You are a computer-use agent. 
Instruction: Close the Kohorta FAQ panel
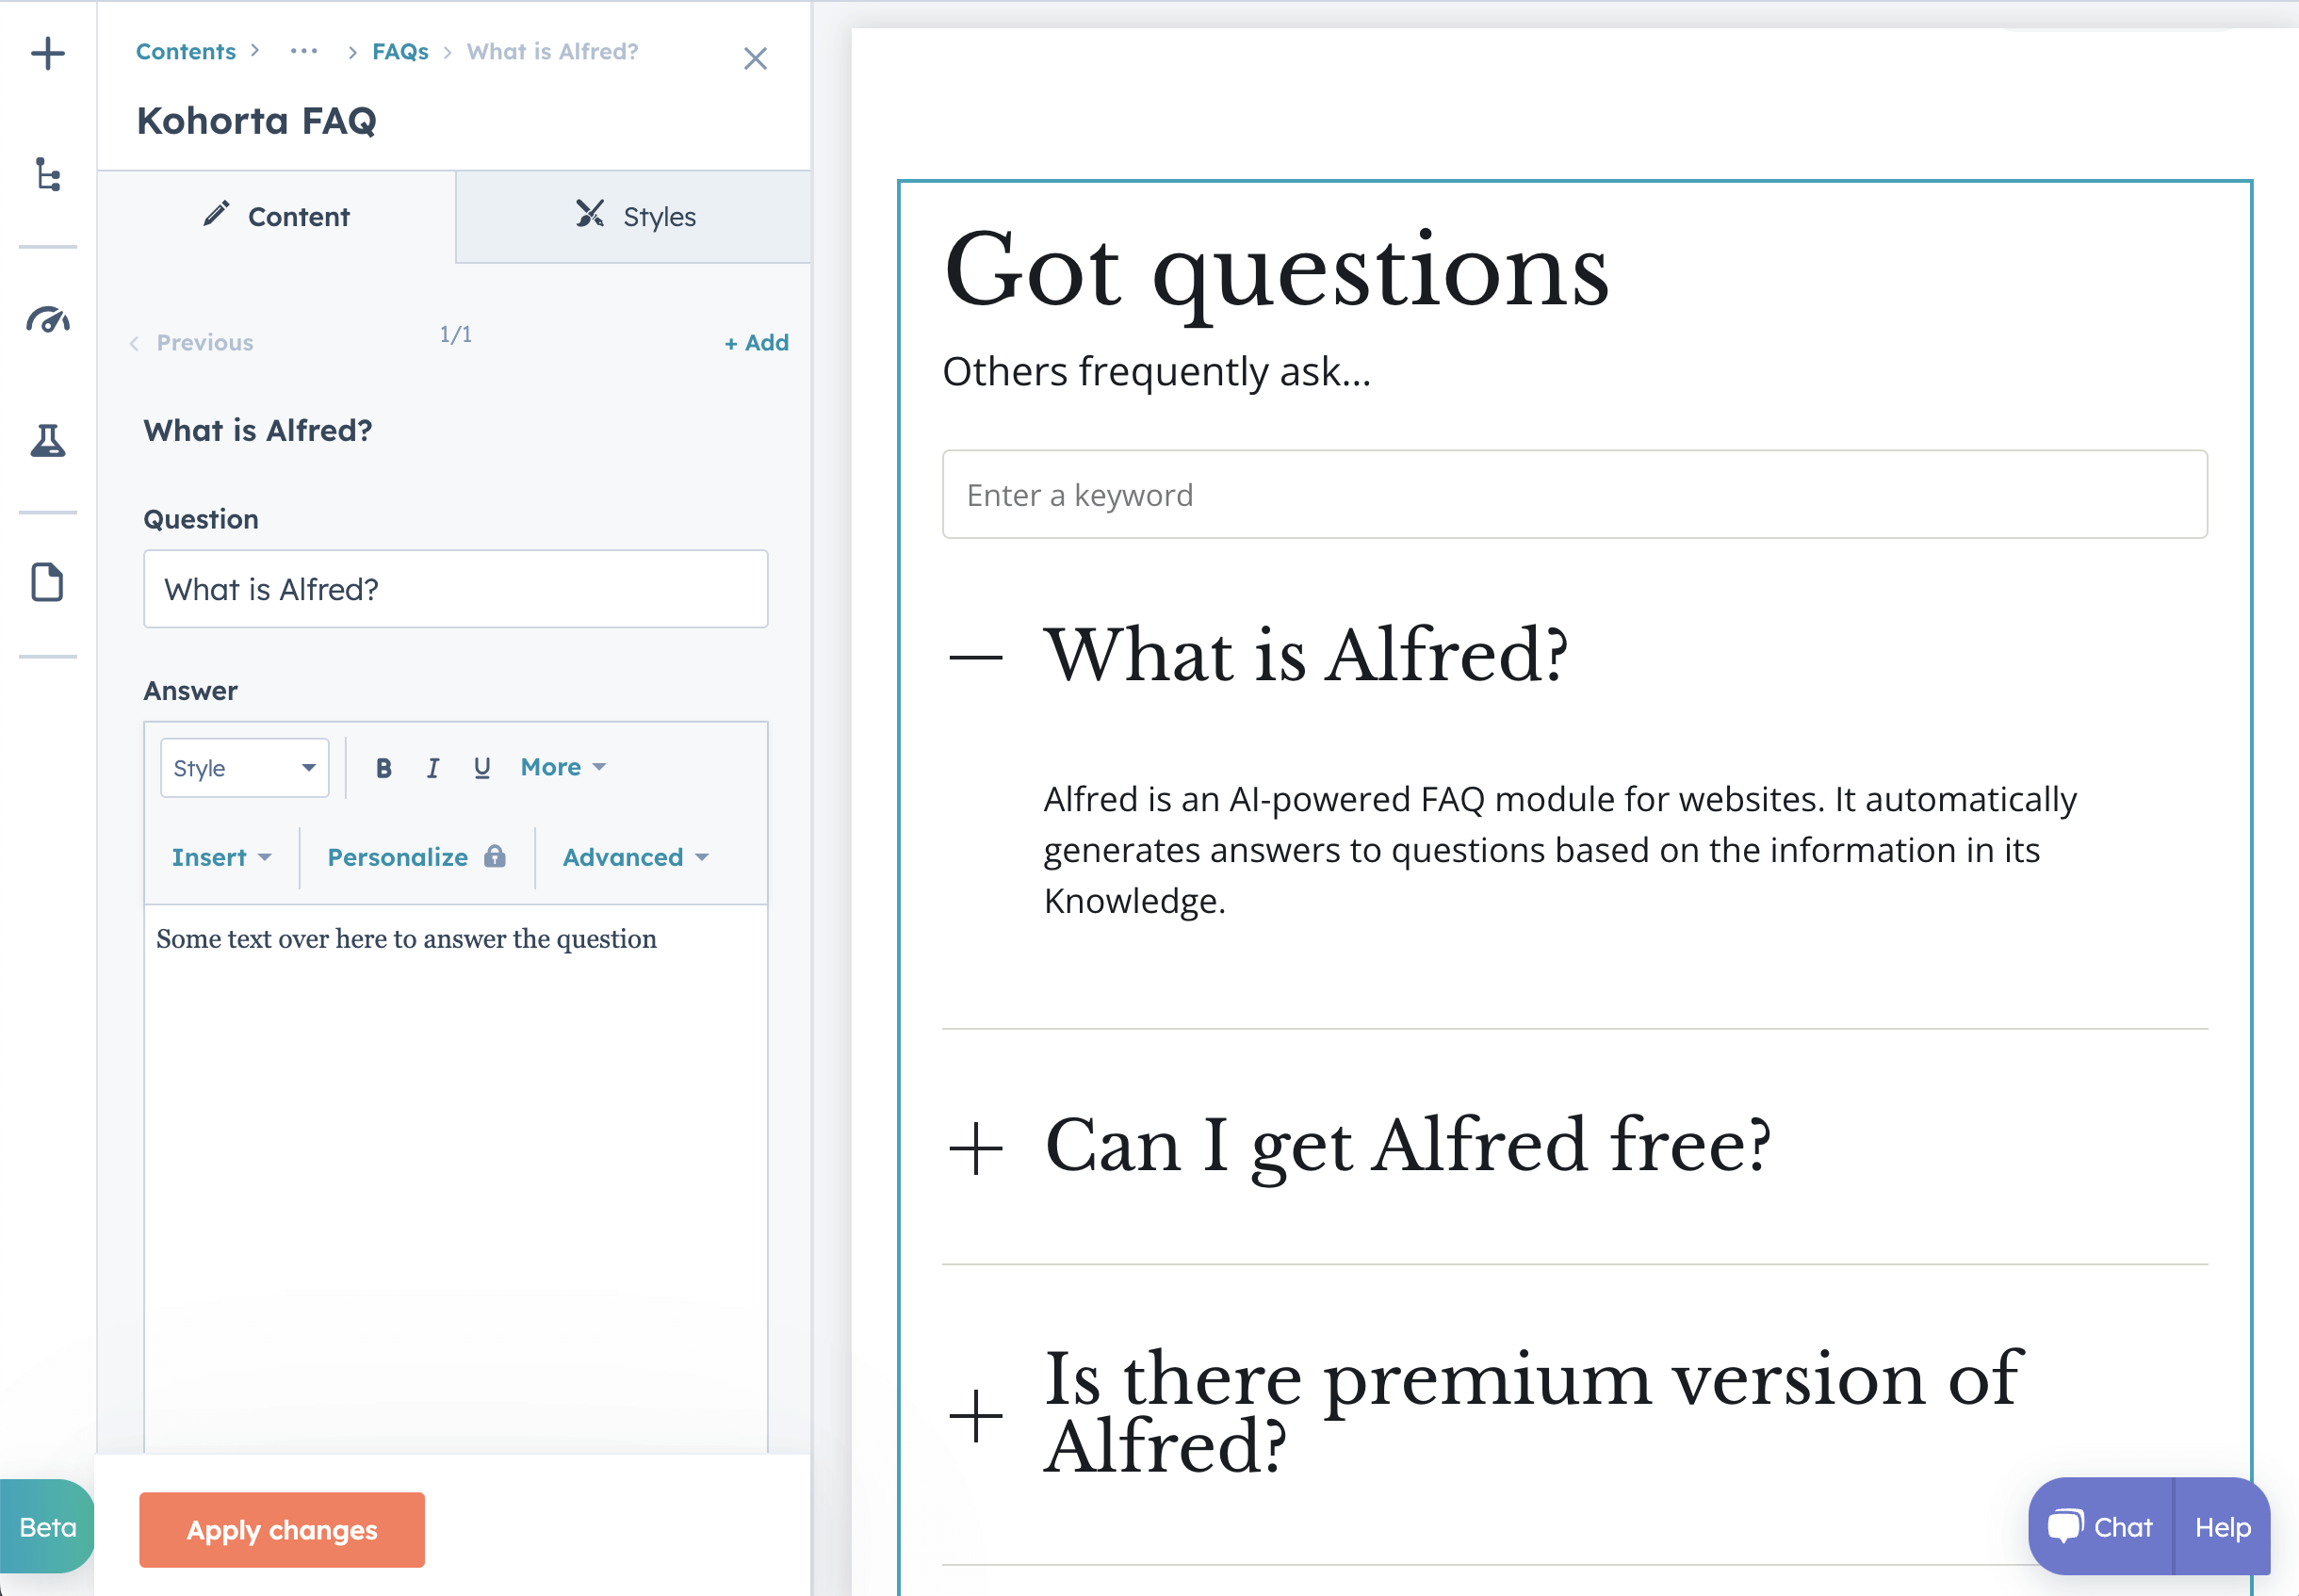pyautogui.click(x=755, y=58)
